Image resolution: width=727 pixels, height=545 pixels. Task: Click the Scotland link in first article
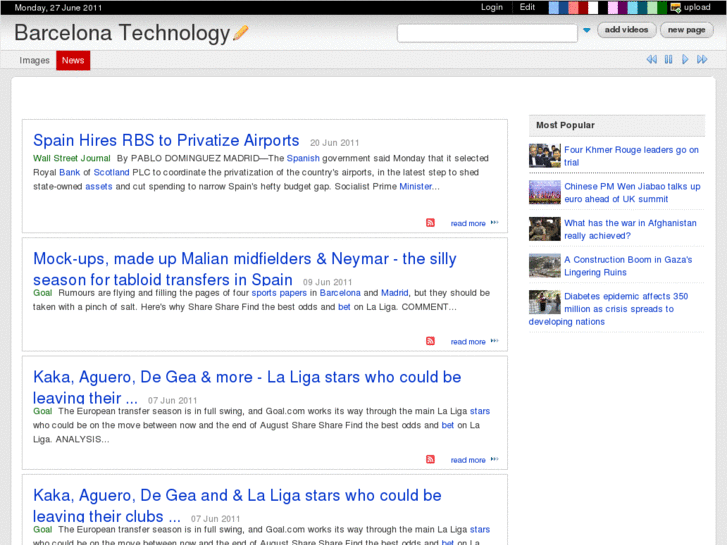[x=111, y=172]
